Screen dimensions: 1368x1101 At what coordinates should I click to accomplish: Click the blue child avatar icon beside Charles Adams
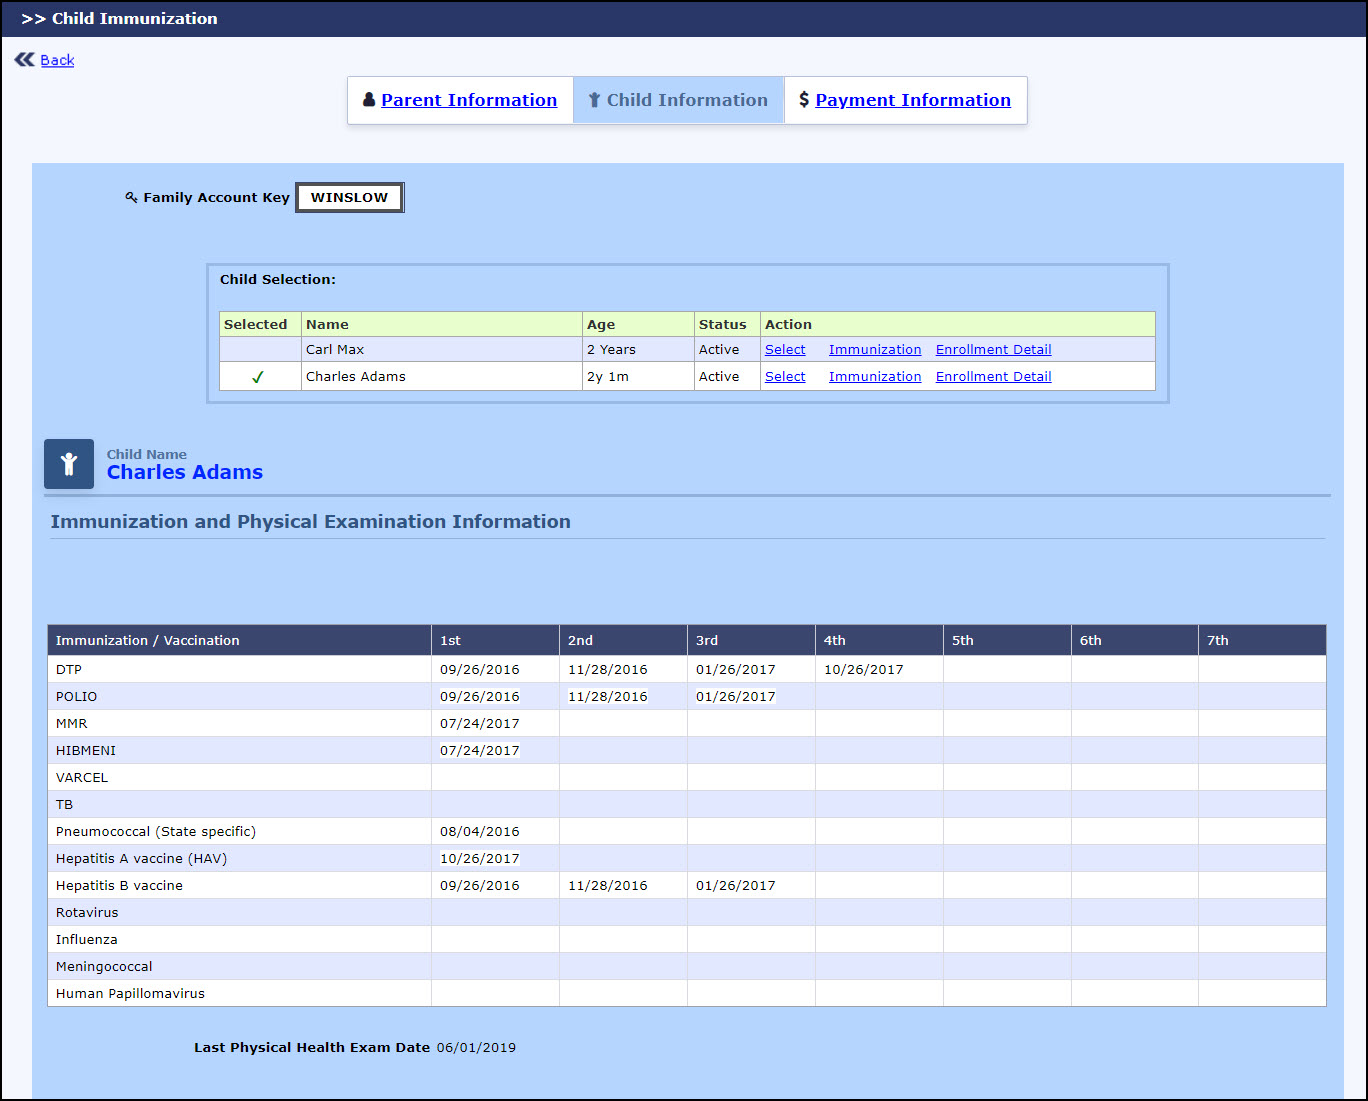[x=69, y=464]
